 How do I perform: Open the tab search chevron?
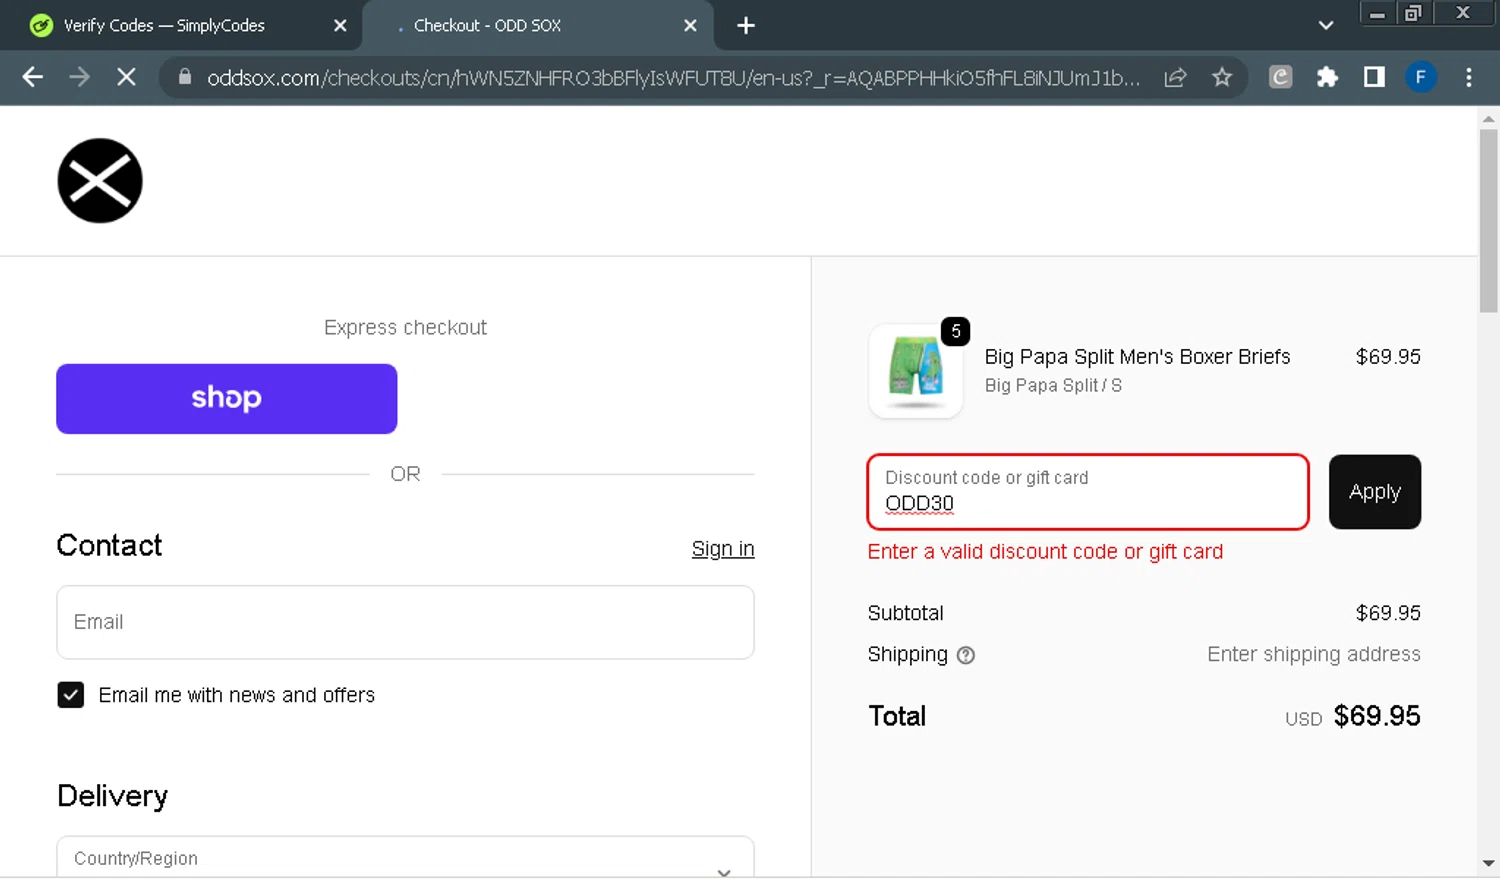point(1326,26)
